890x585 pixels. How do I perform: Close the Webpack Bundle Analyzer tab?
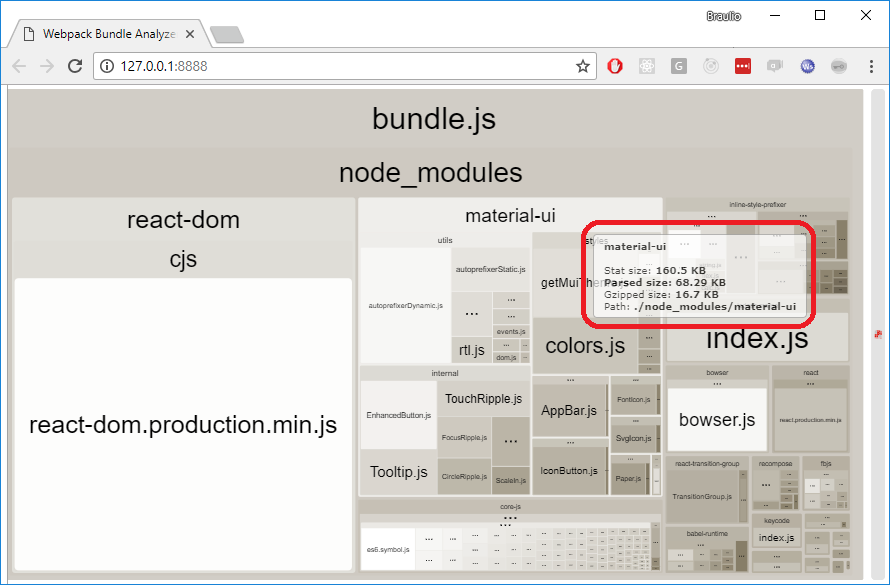pos(190,34)
